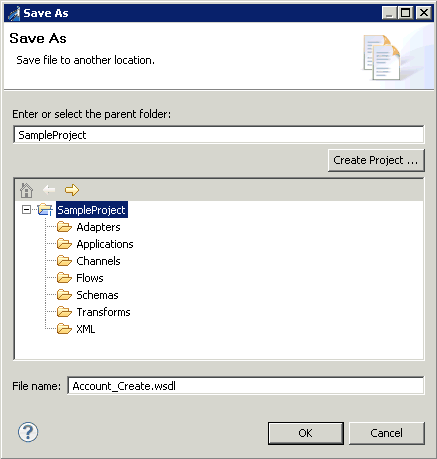Select the Applications folder
This screenshot has width=437, height=459.
click(105, 244)
